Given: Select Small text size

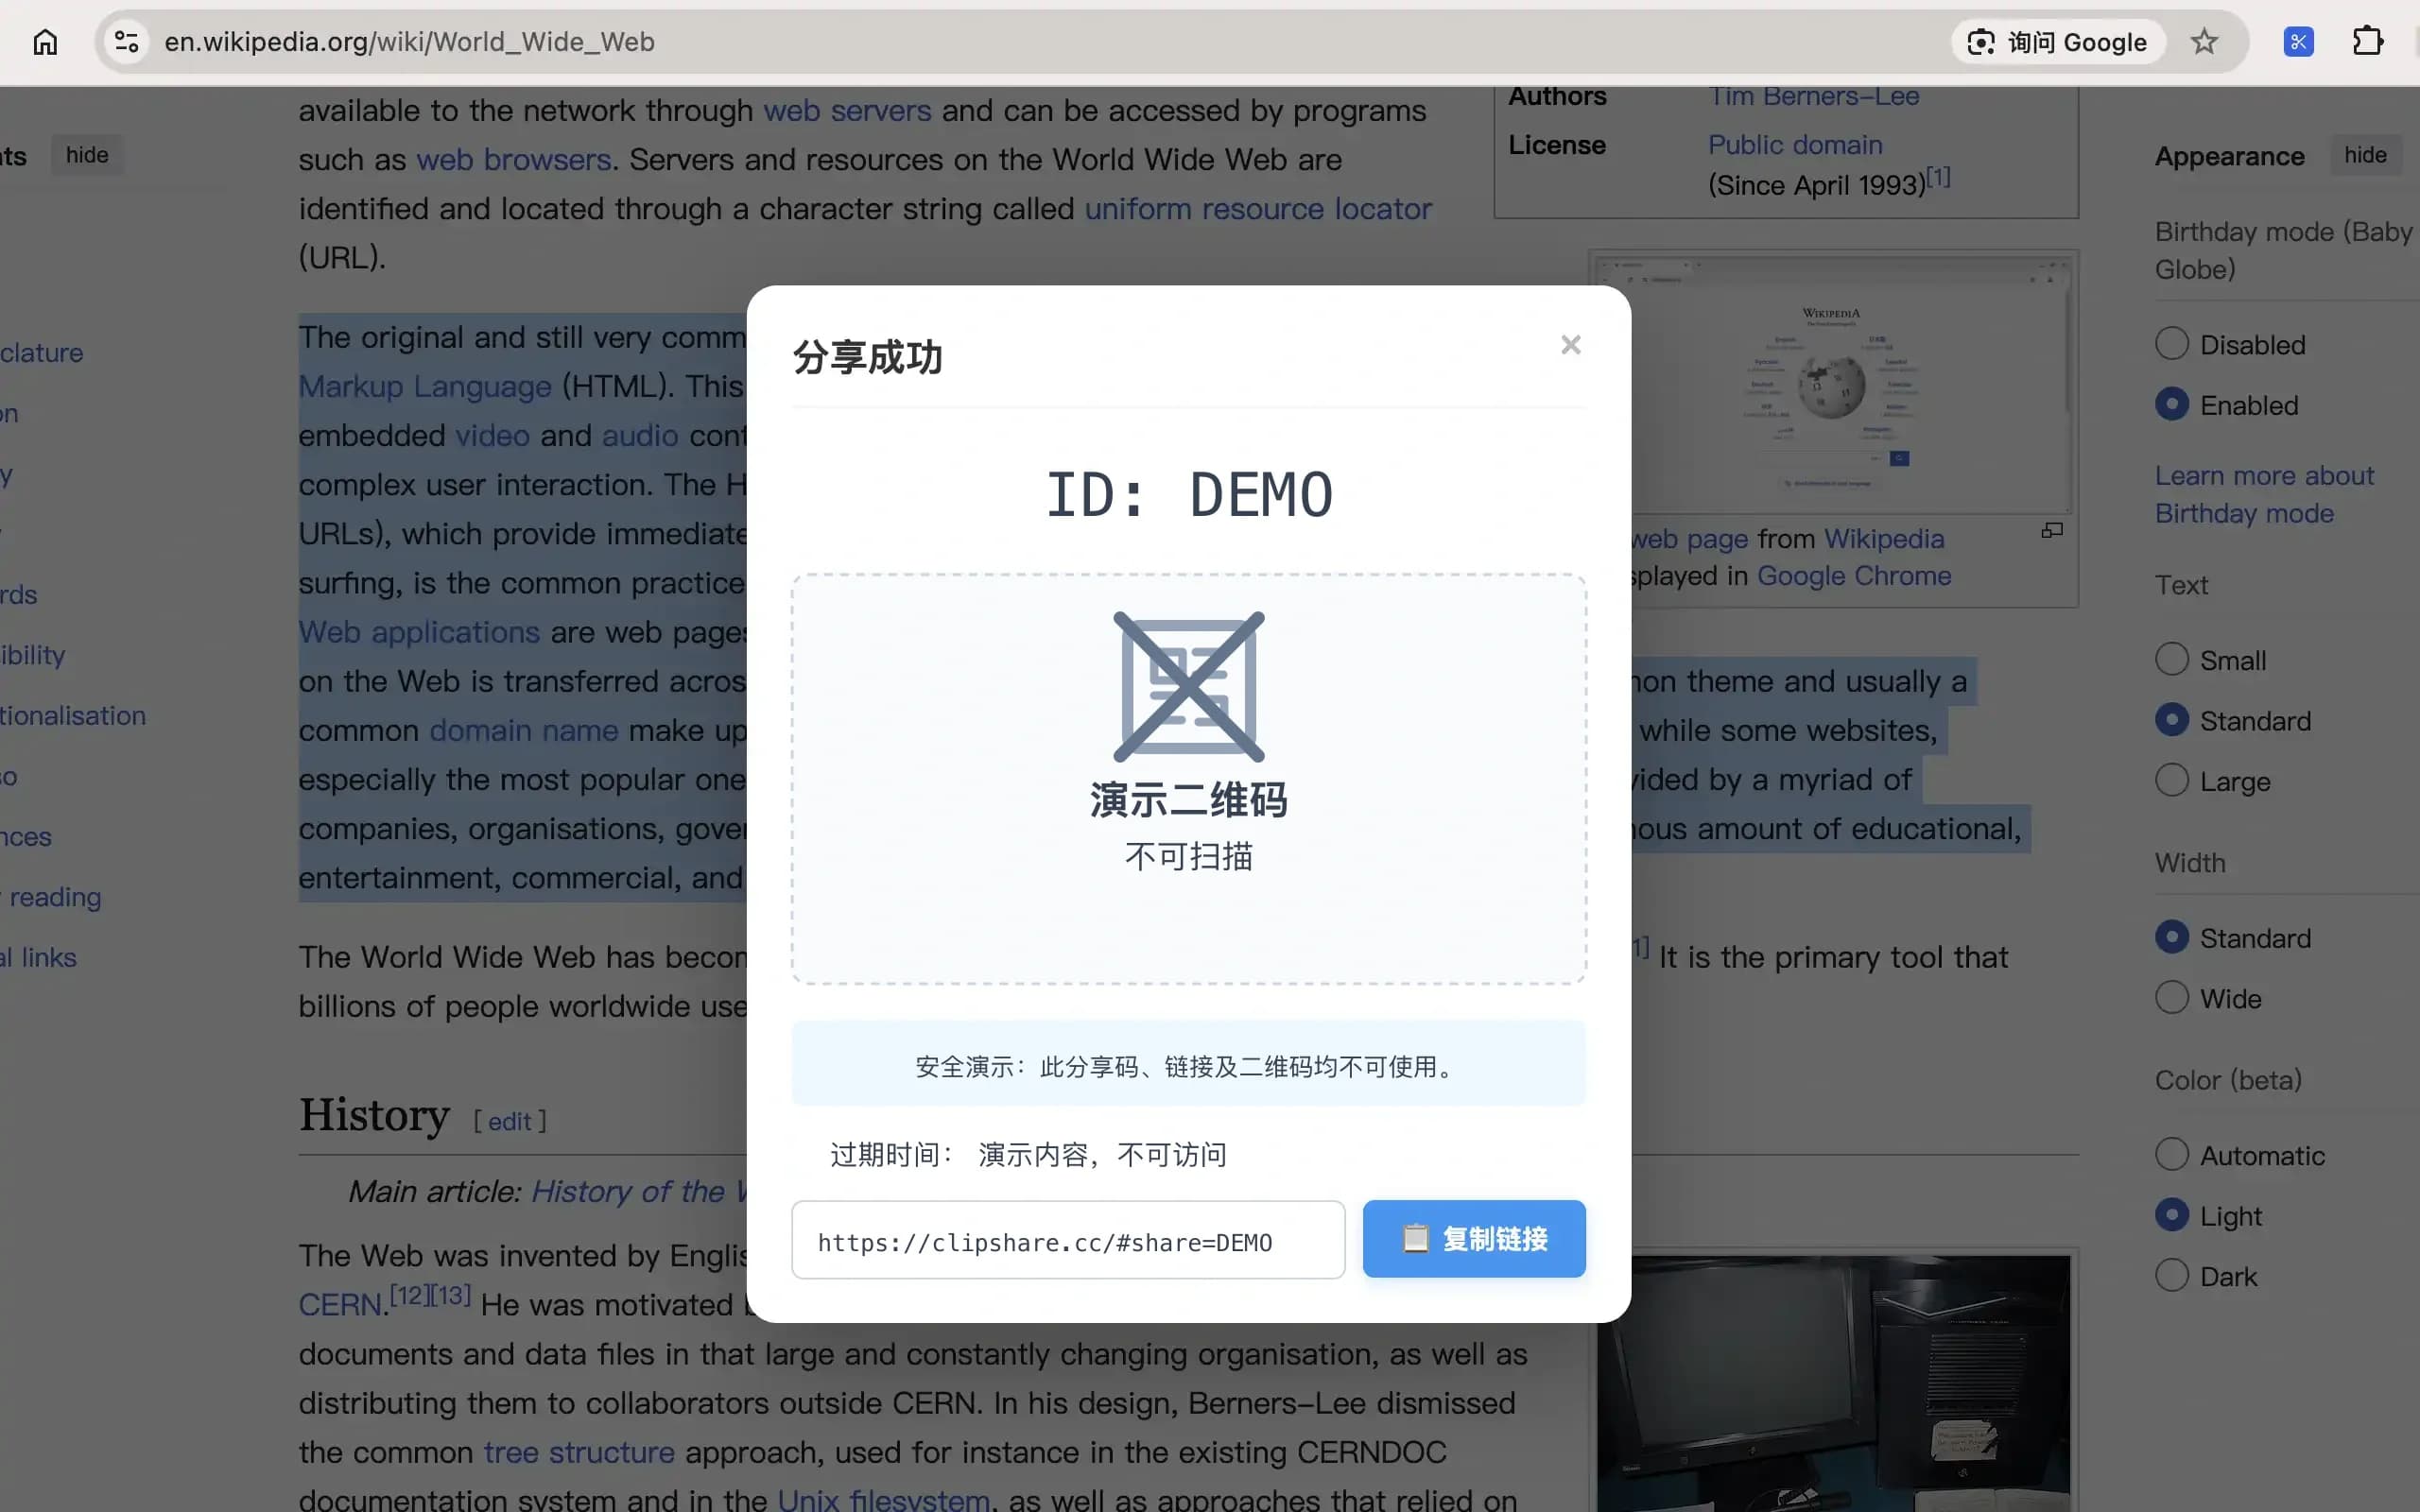Looking at the screenshot, I should click(x=2171, y=660).
